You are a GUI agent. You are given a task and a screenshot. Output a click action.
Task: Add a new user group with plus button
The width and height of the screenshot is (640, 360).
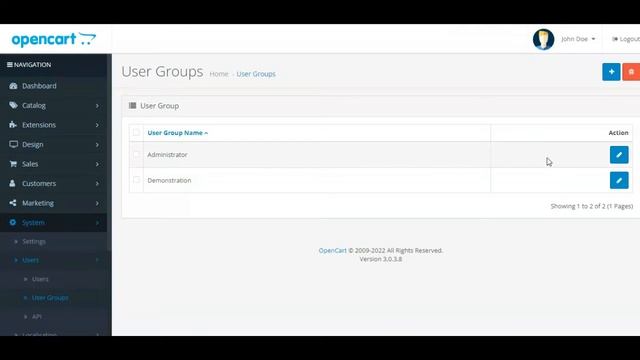611,72
